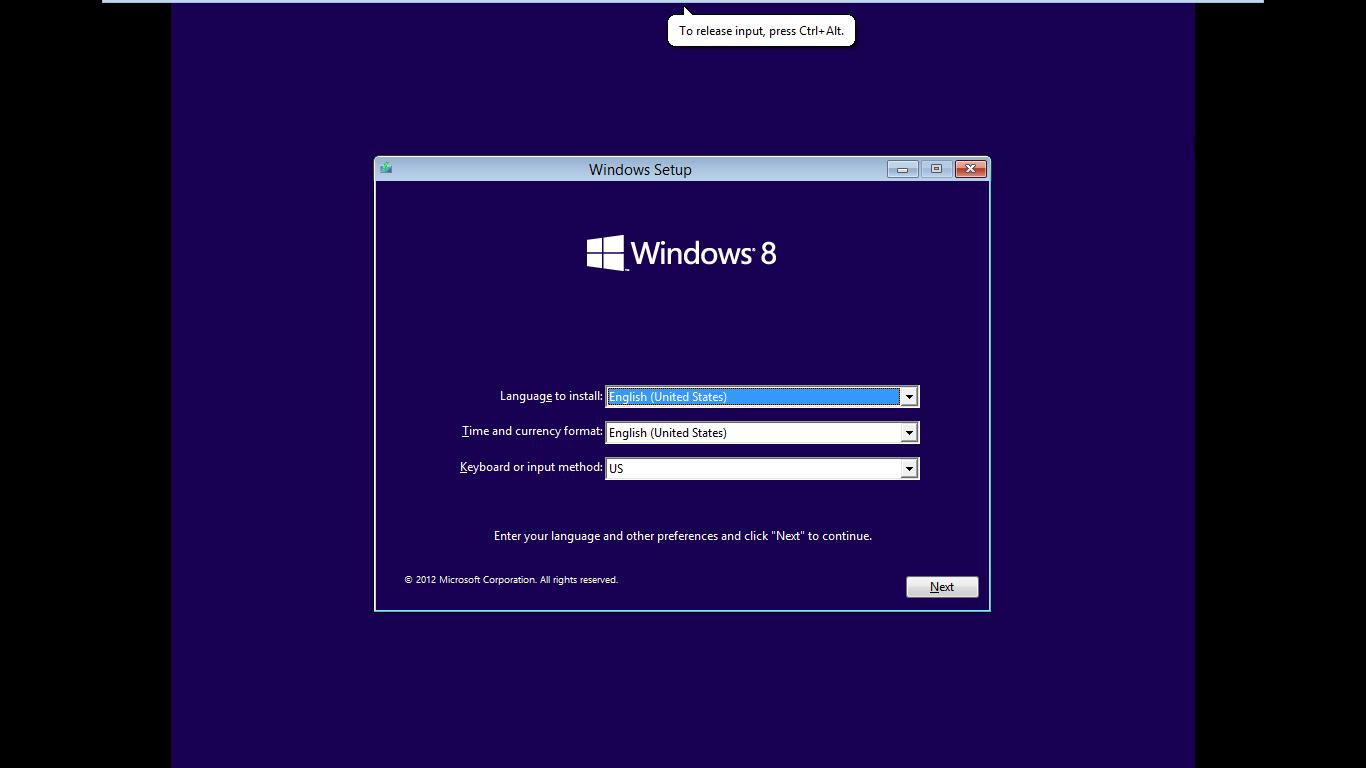Click the Next button to continue
Screen dimensions: 1366x768
click(942, 587)
